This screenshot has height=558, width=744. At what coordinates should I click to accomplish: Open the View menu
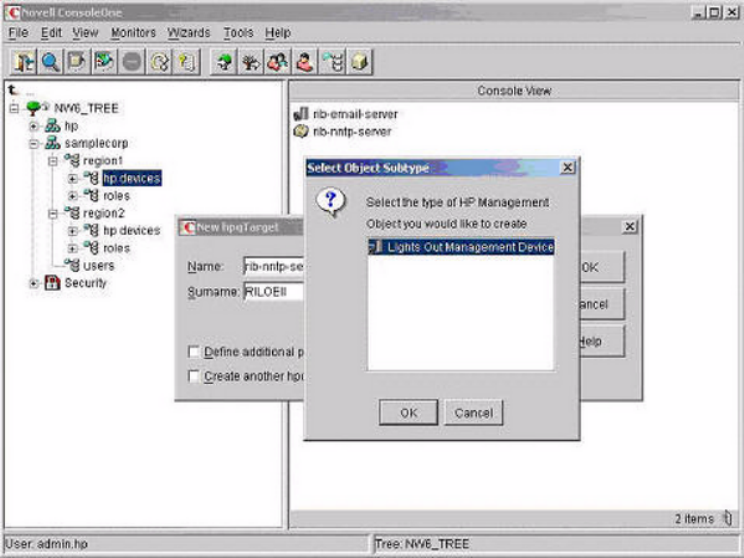point(85,33)
